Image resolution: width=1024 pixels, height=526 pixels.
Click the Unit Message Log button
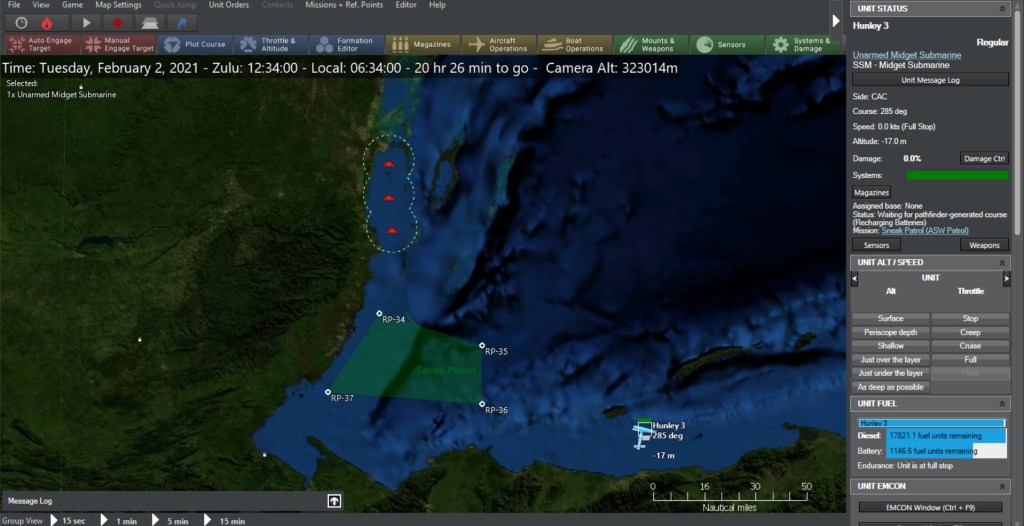[x=930, y=79]
